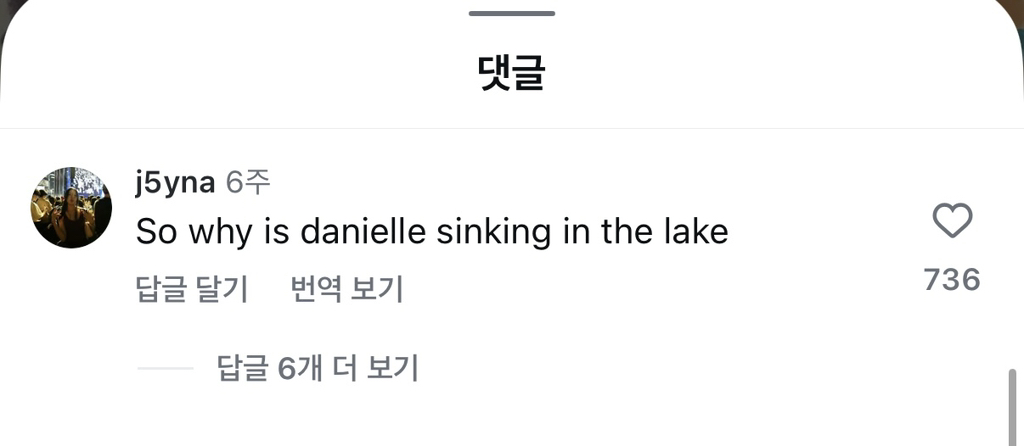
Task: Click the 6주 timestamp beside j5yna
Action: (248, 182)
